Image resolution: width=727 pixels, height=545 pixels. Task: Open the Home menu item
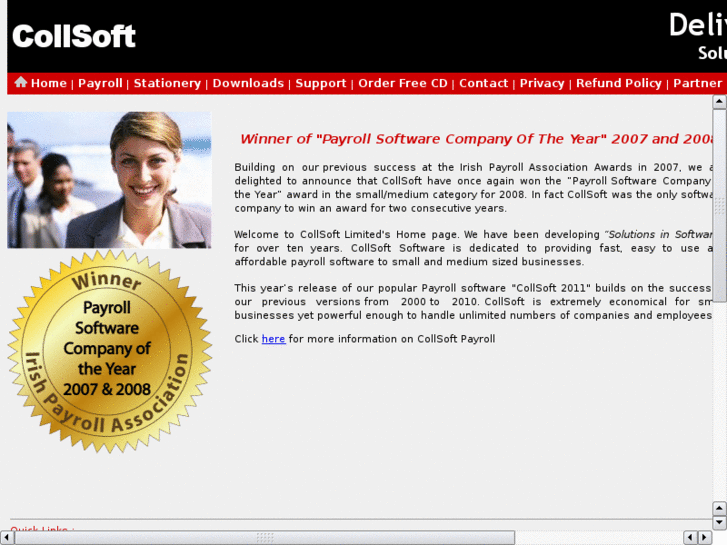pos(49,83)
